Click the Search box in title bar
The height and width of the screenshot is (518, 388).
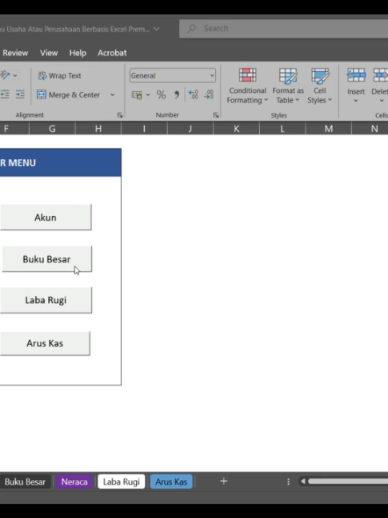coord(283,29)
